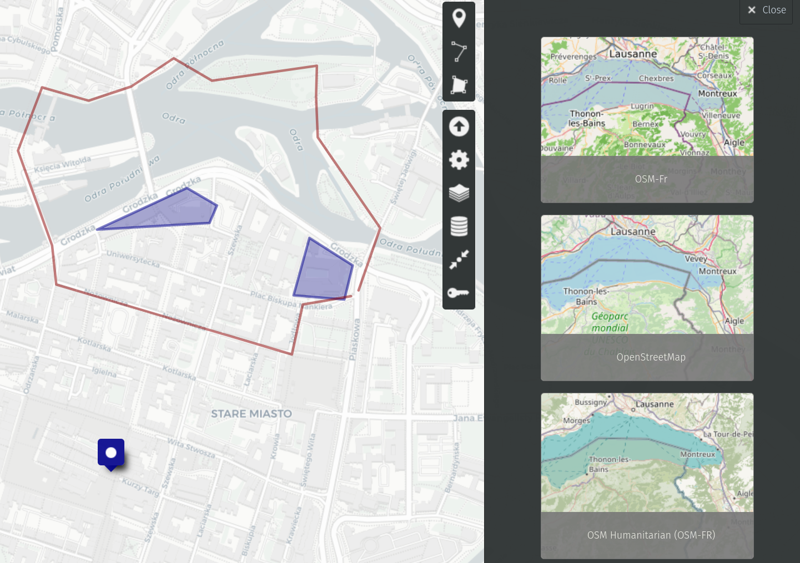Open the tilelayers database icon
The image size is (800, 563).
pyautogui.click(x=459, y=226)
